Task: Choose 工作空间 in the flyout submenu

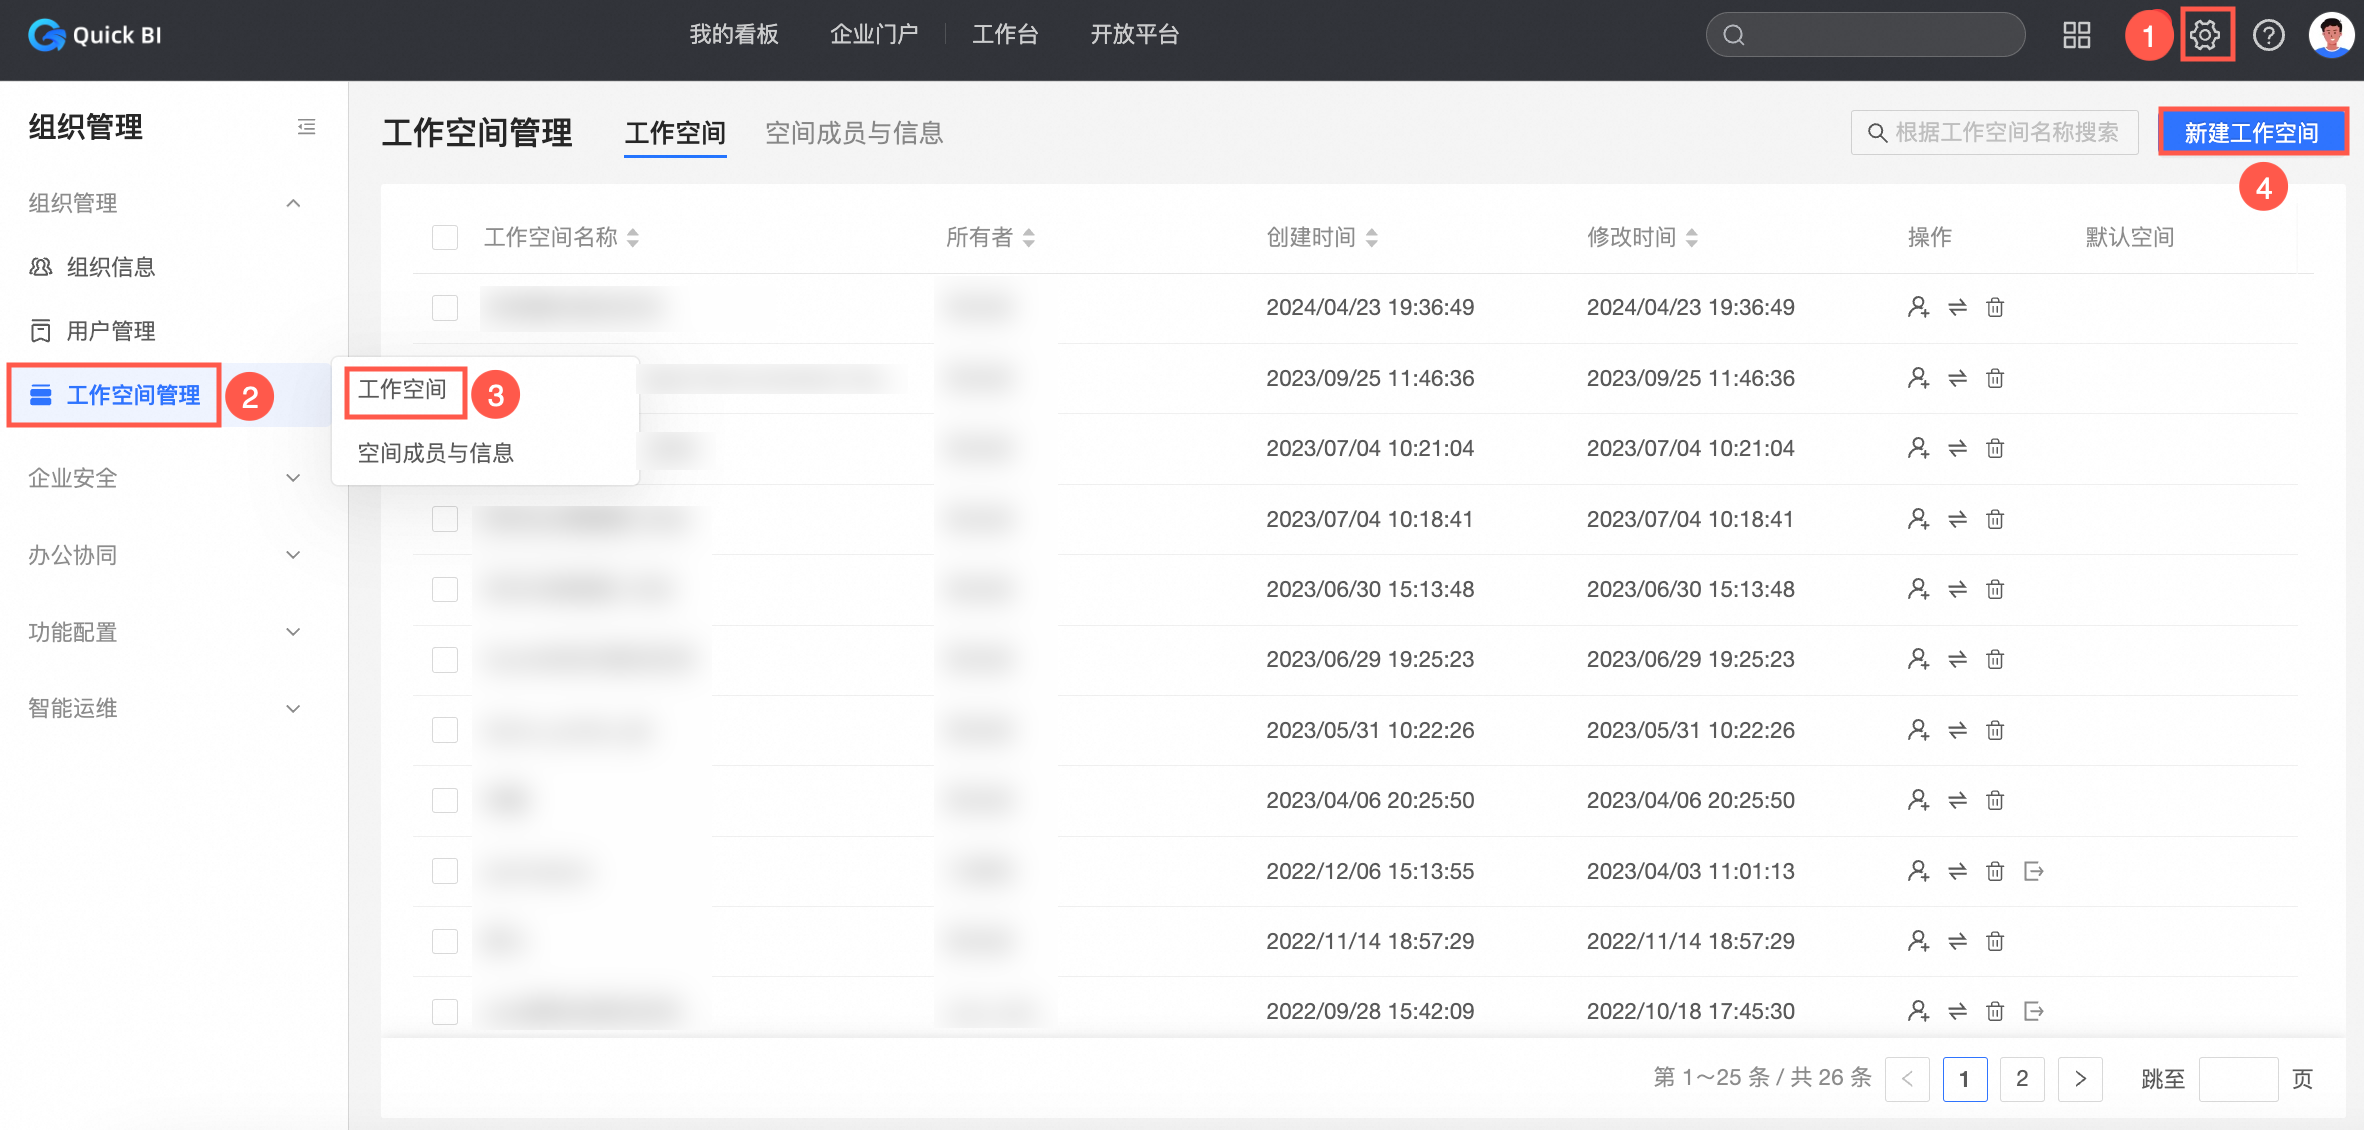Action: 403,389
